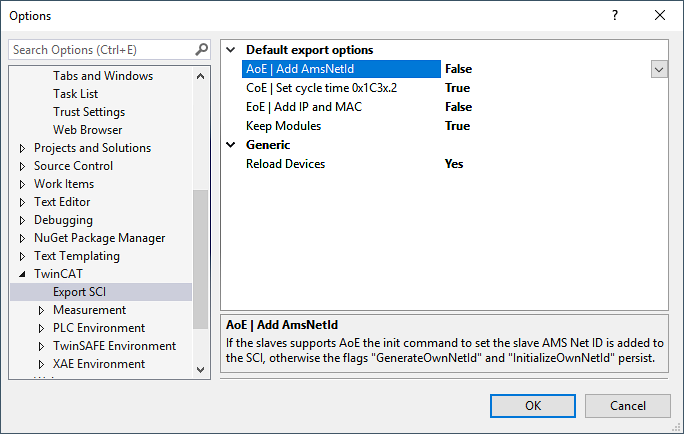Expand the Projects and Solutions node
The image size is (684, 434).
[23, 148]
